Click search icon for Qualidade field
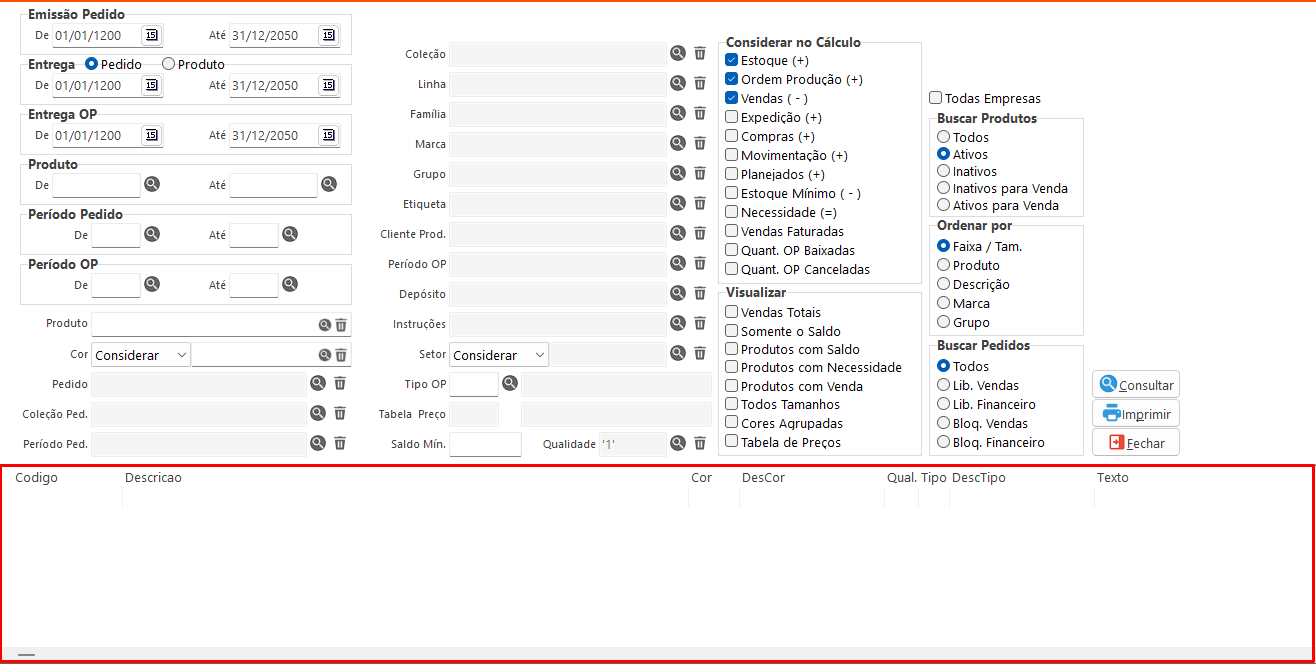Viewport: 1316px width, 664px height. pyautogui.click(x=678, y=444)
